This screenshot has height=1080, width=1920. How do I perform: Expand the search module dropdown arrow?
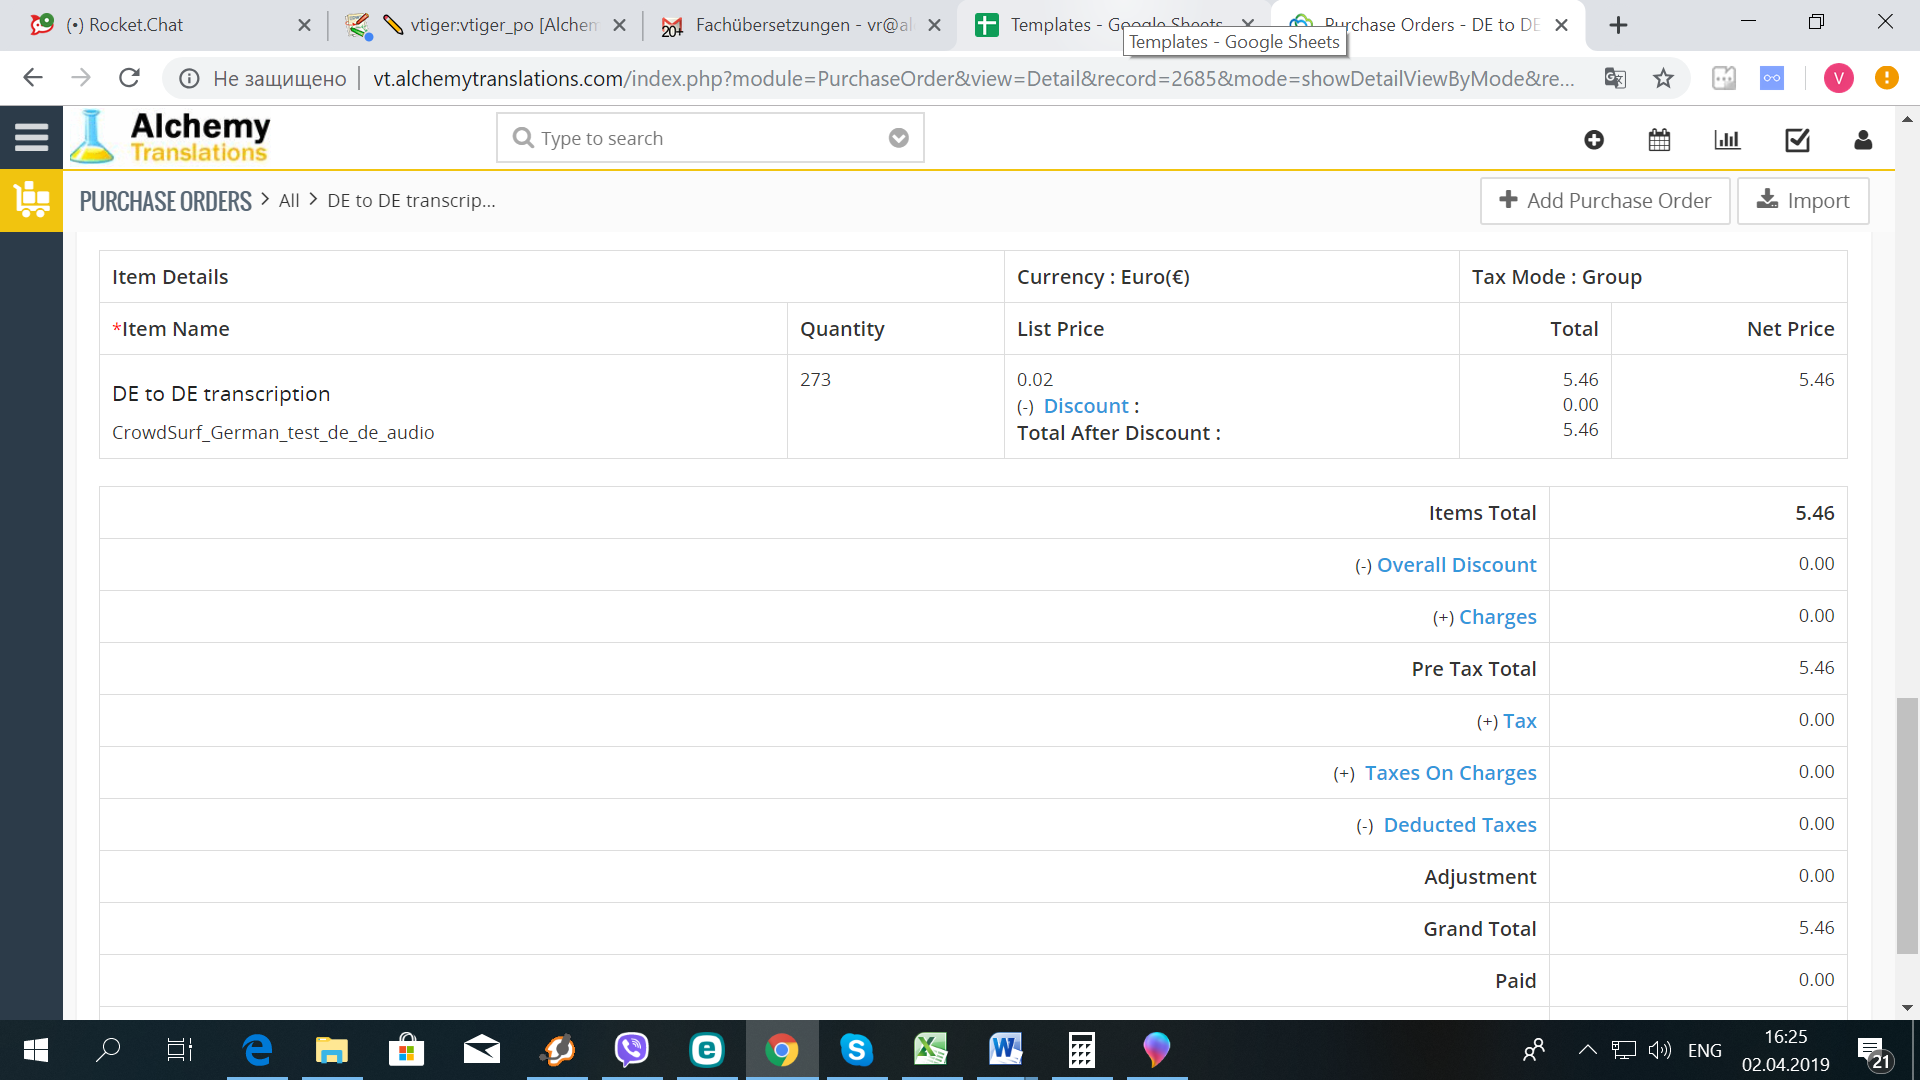[898, 138]
